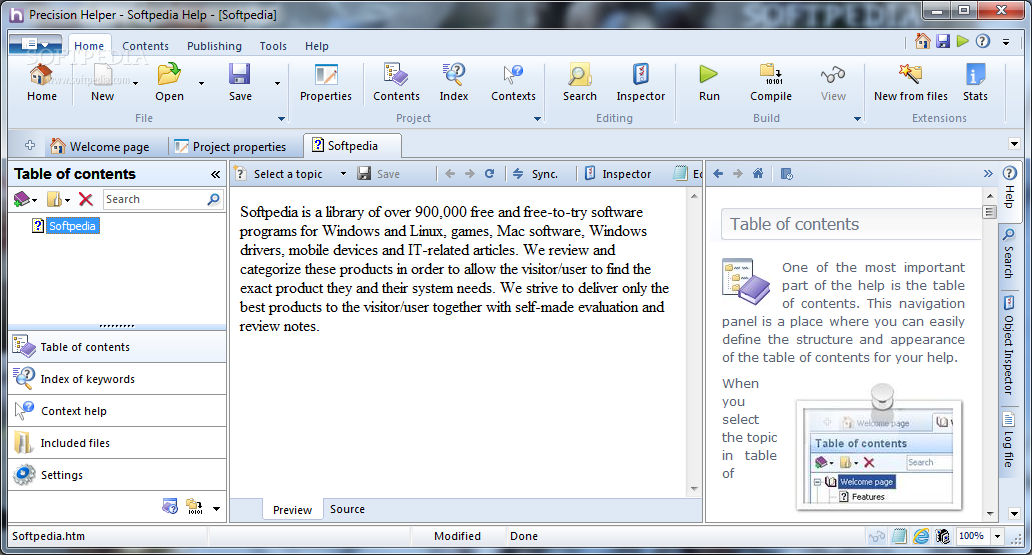
Task: Expand the Project group launcher arrow
Action: [537, 119]
